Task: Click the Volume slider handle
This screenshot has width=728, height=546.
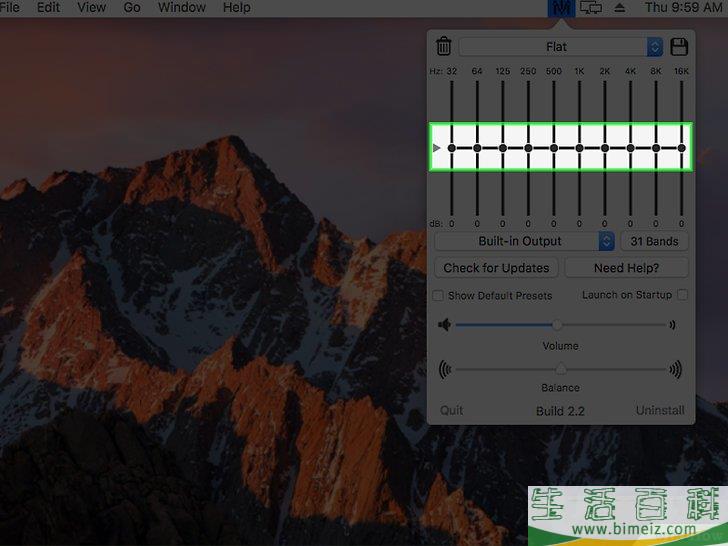Action: (x=557, y=325)
